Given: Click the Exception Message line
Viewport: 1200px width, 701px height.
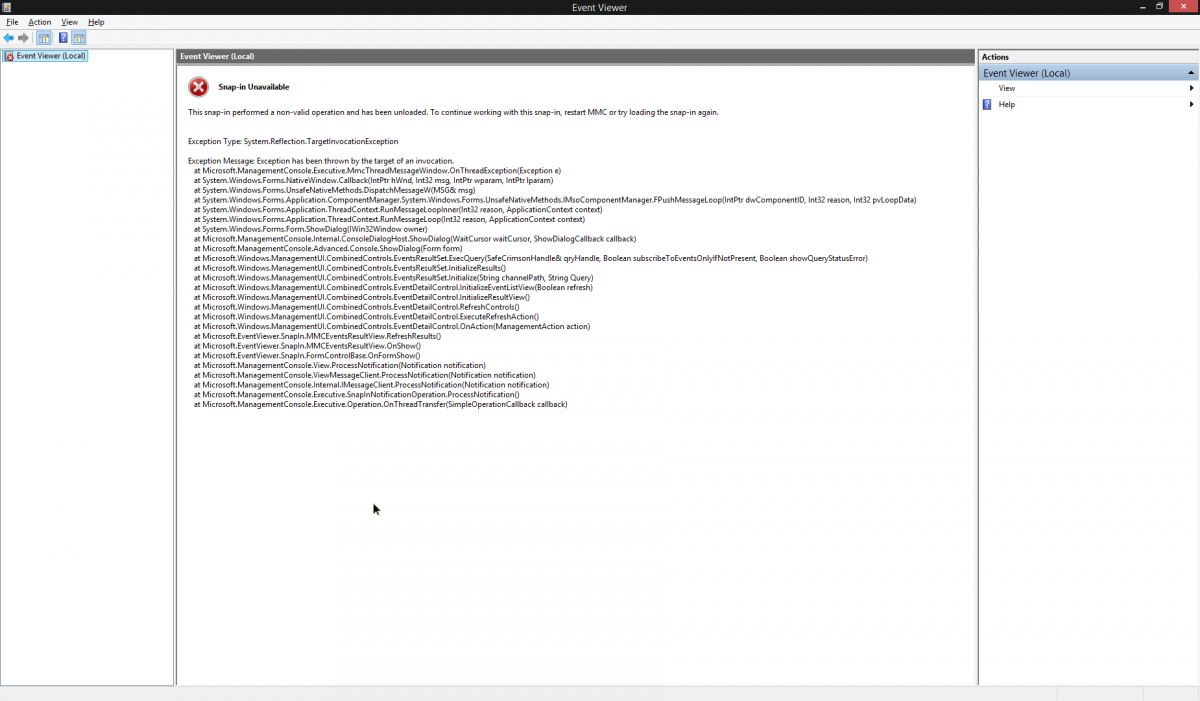Looking at the screenshot, I should (321, 161).
